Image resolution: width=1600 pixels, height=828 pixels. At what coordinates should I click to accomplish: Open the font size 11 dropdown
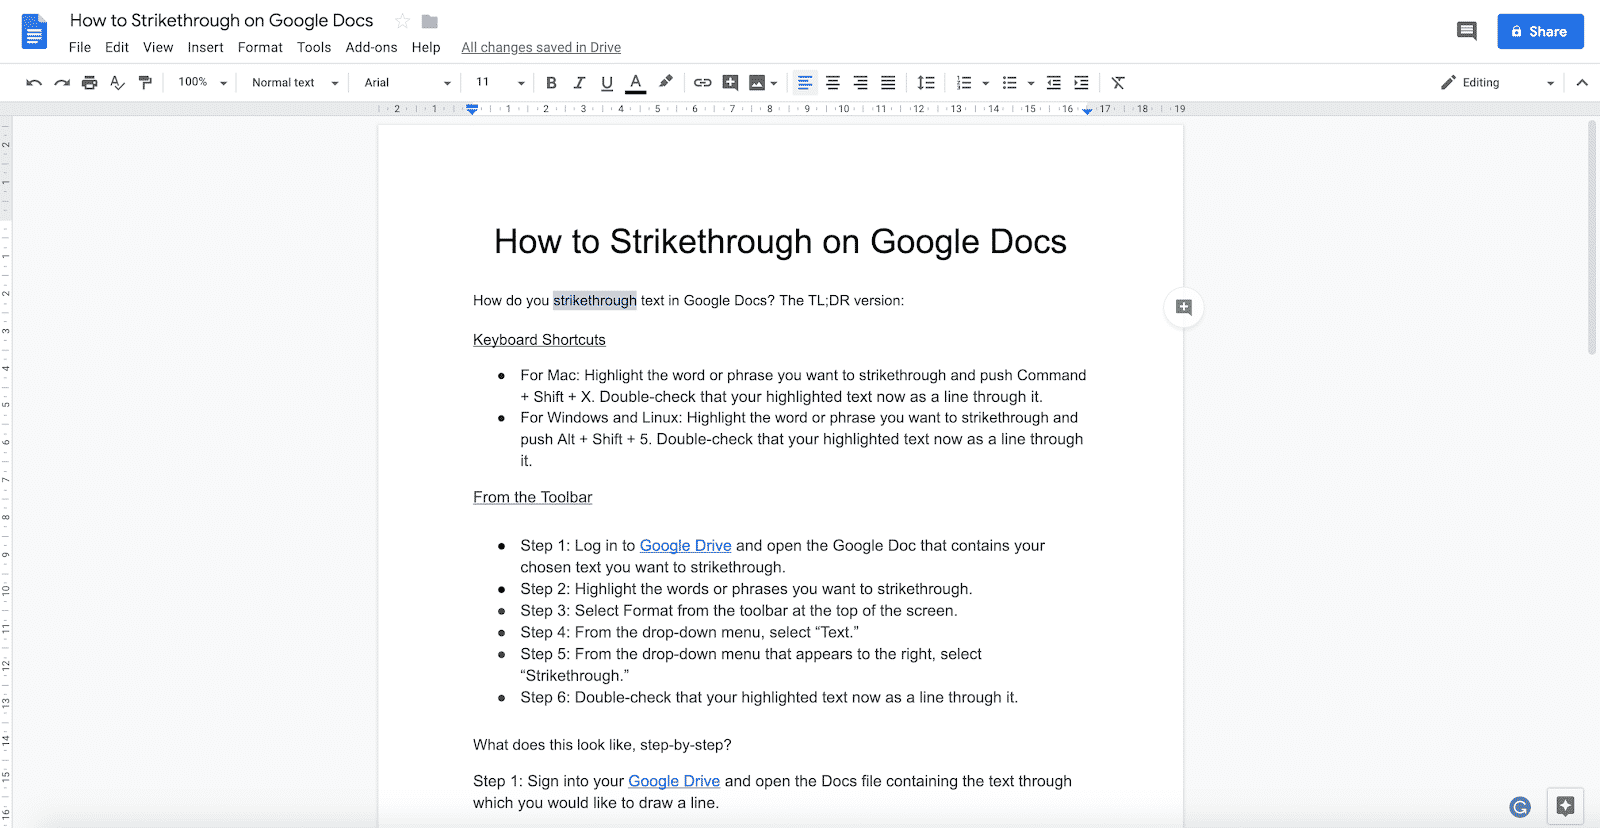click(500, 83)
